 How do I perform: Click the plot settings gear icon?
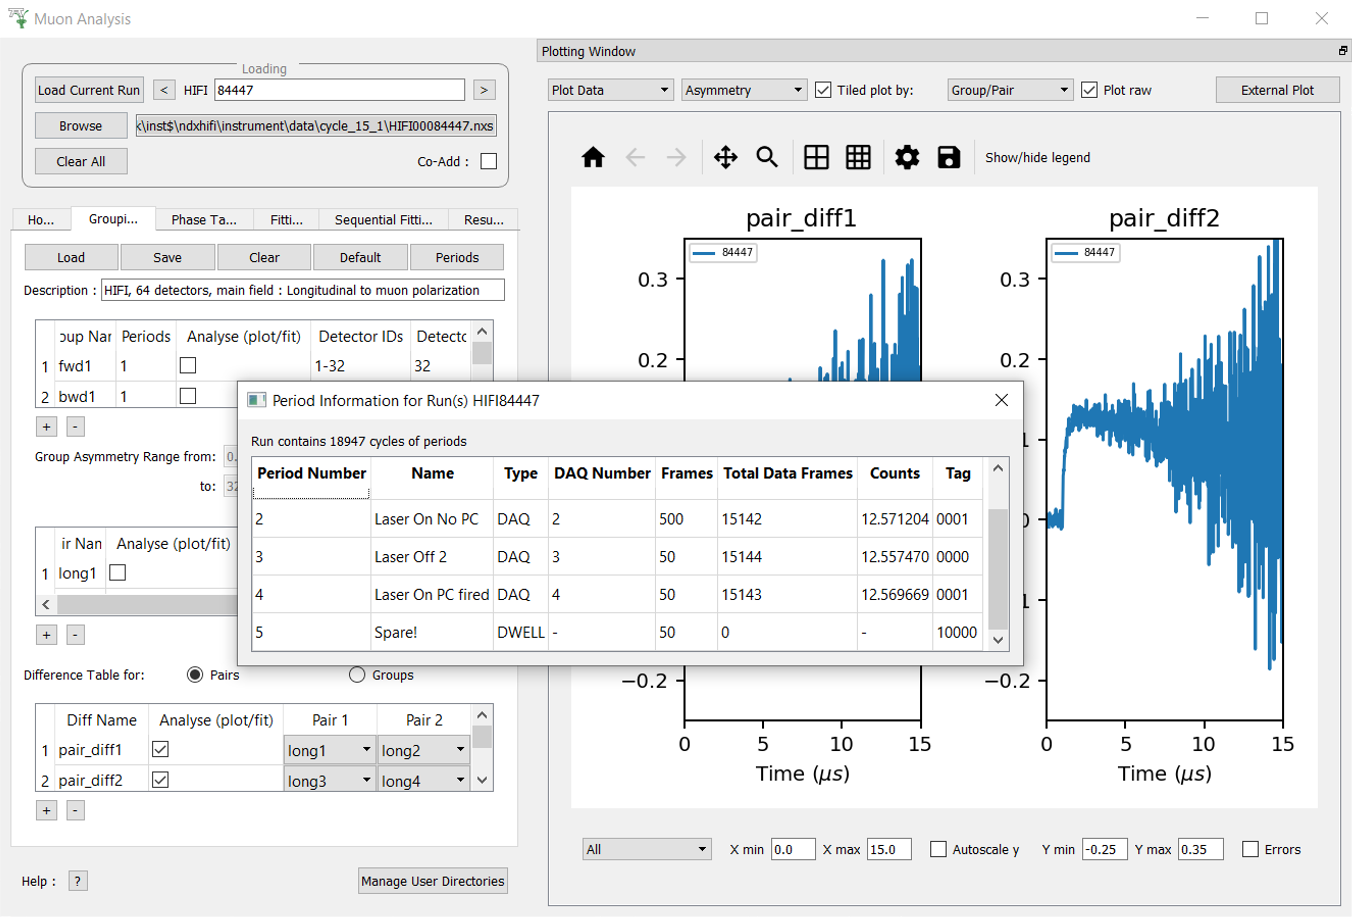(907, 157)
